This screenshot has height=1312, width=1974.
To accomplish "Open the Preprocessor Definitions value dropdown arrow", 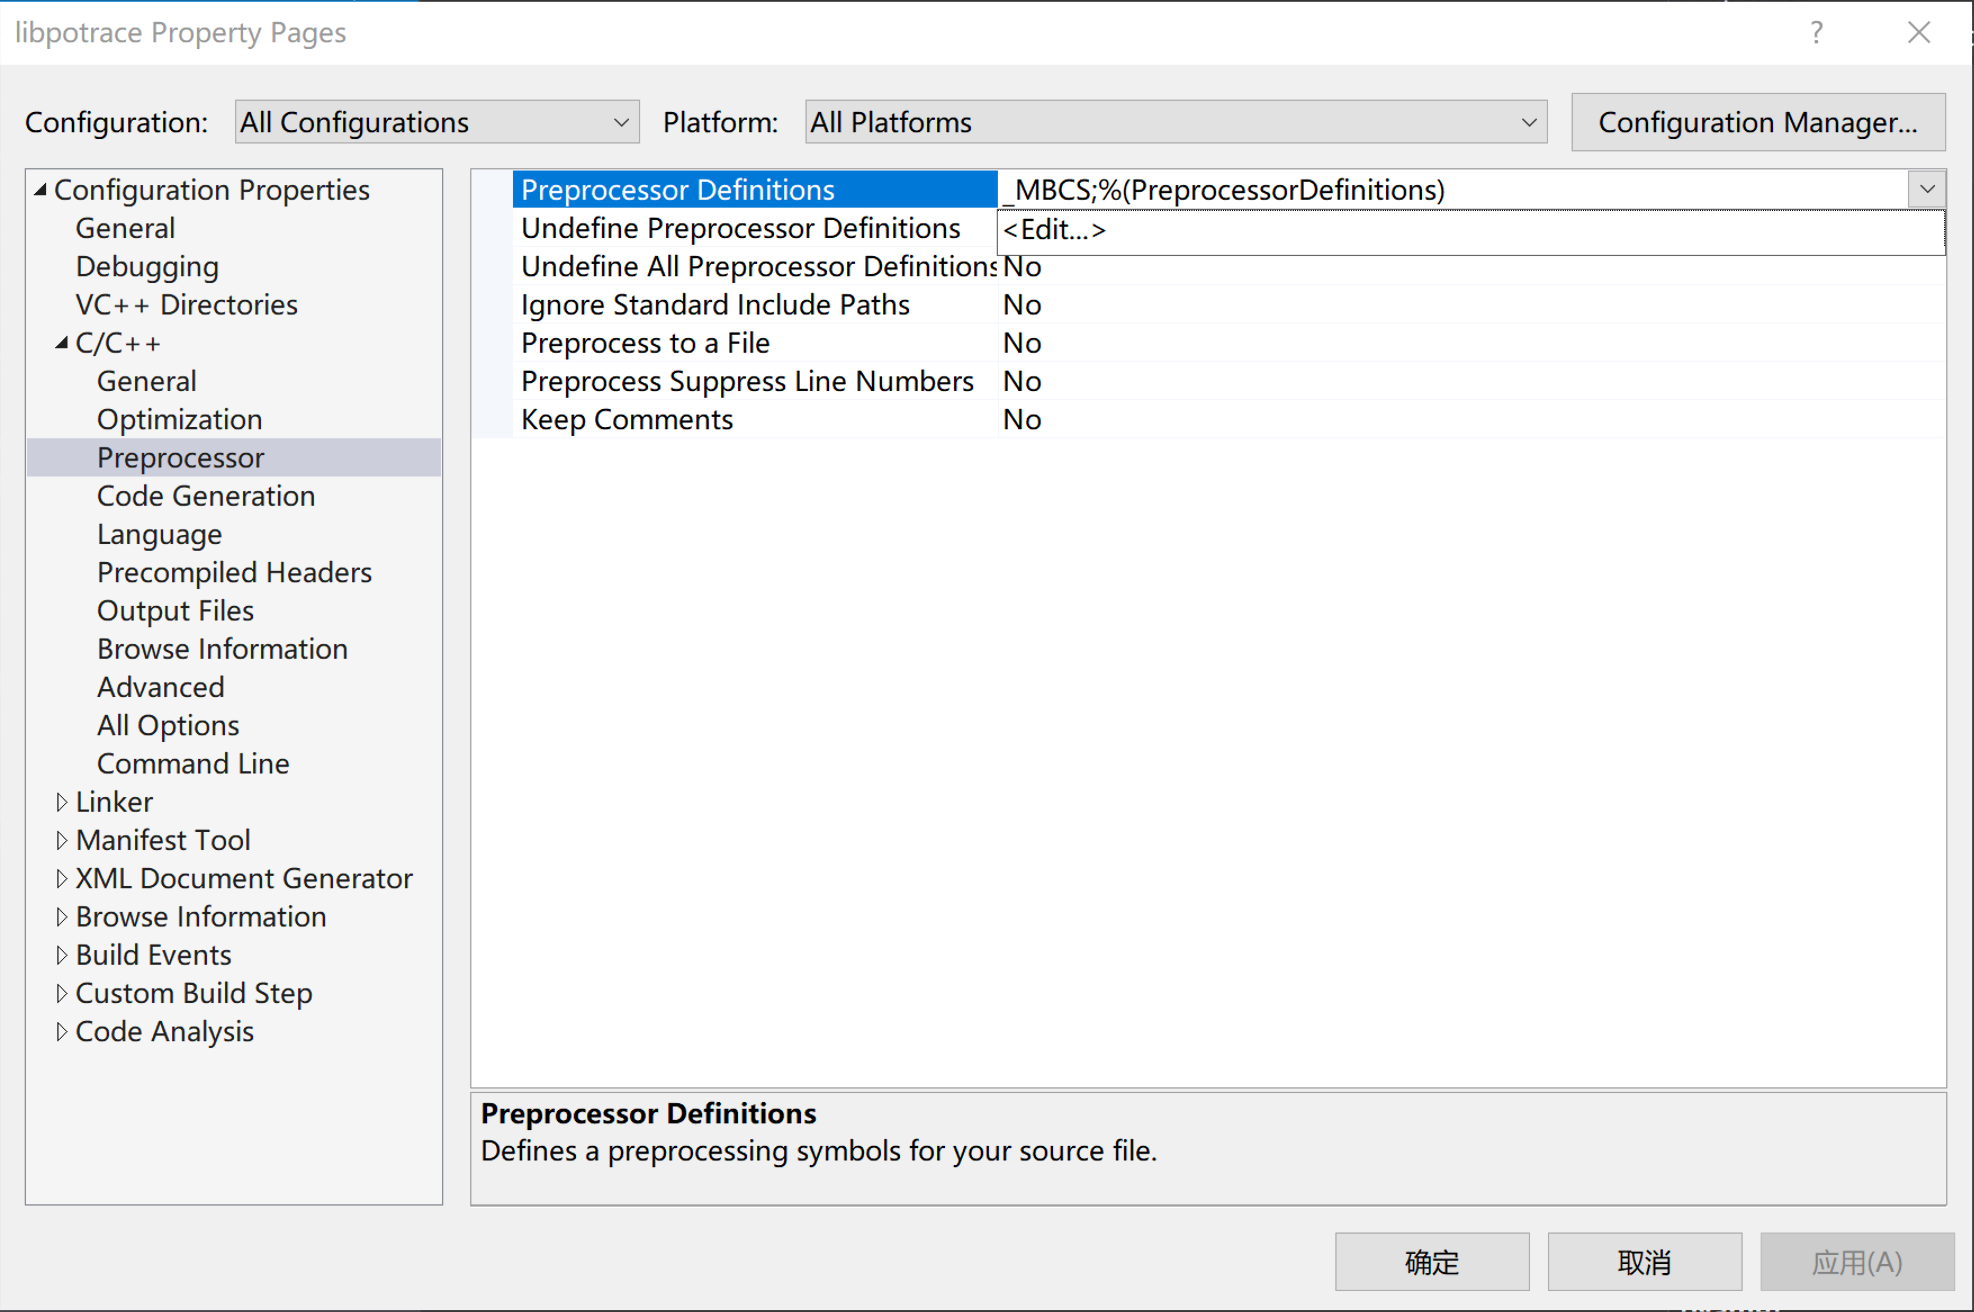I will click(x=1927, y=189).
